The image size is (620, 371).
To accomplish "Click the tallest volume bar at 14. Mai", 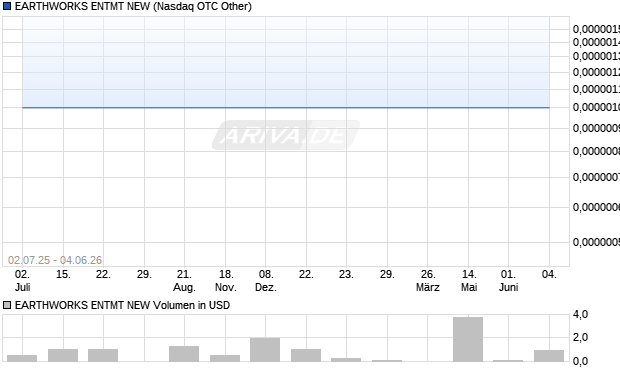I will click(x=468, y=339).
